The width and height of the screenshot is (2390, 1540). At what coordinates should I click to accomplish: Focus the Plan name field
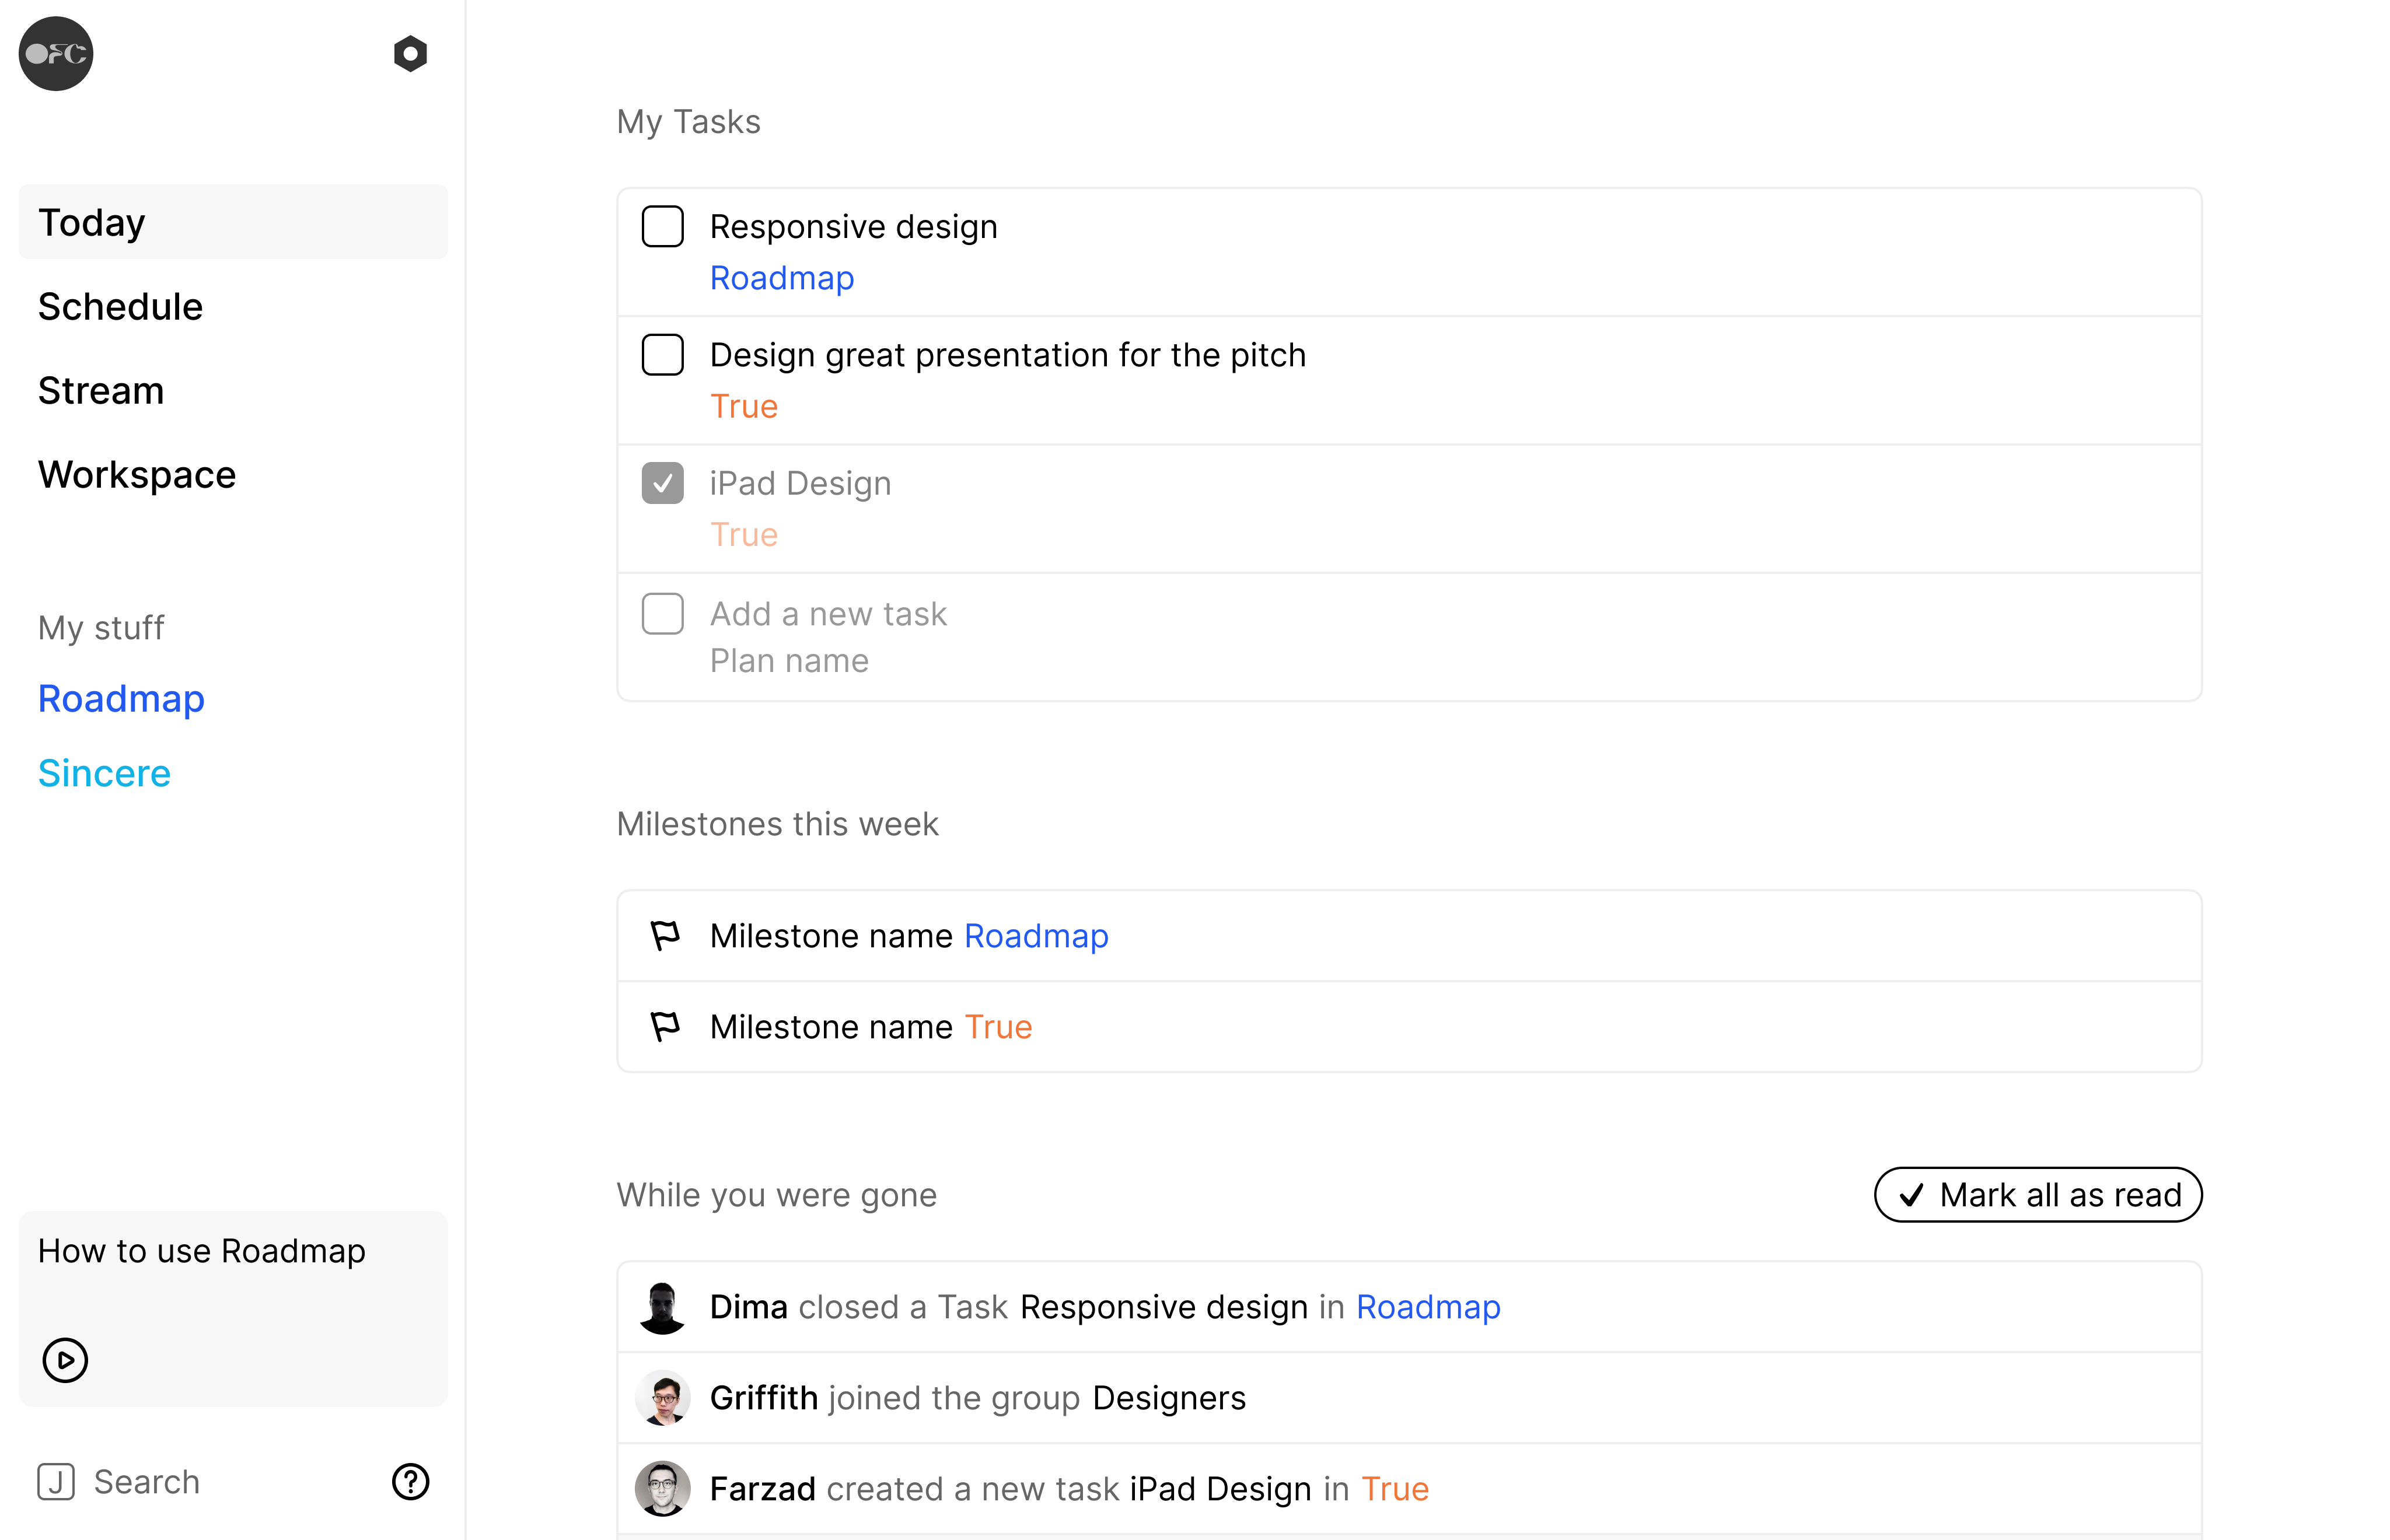tap(789, 661)
